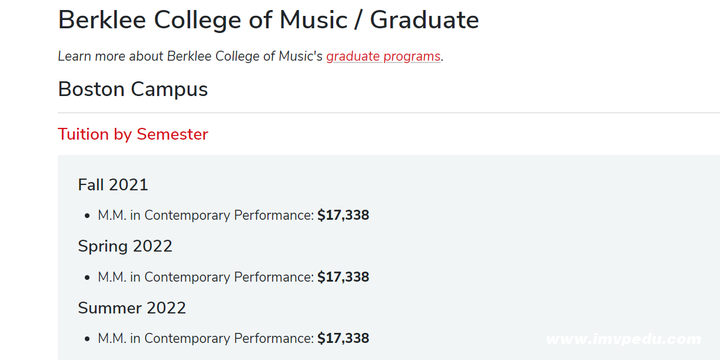
Task: Click the Summer 2022 tuition amount $17,338
Action: 343,338
